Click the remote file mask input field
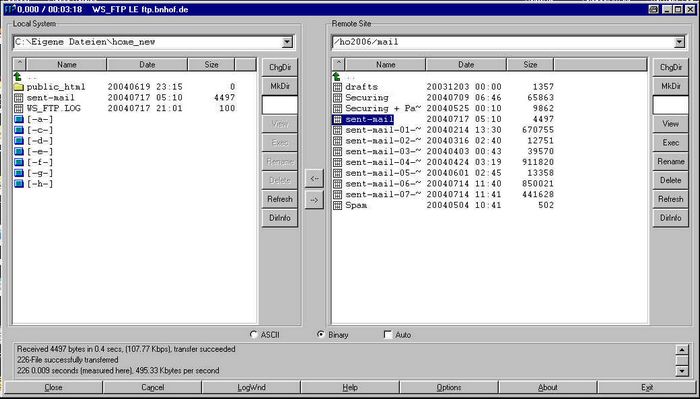The height and width of the screenshot is (399, 700). (x=671, y=105)
